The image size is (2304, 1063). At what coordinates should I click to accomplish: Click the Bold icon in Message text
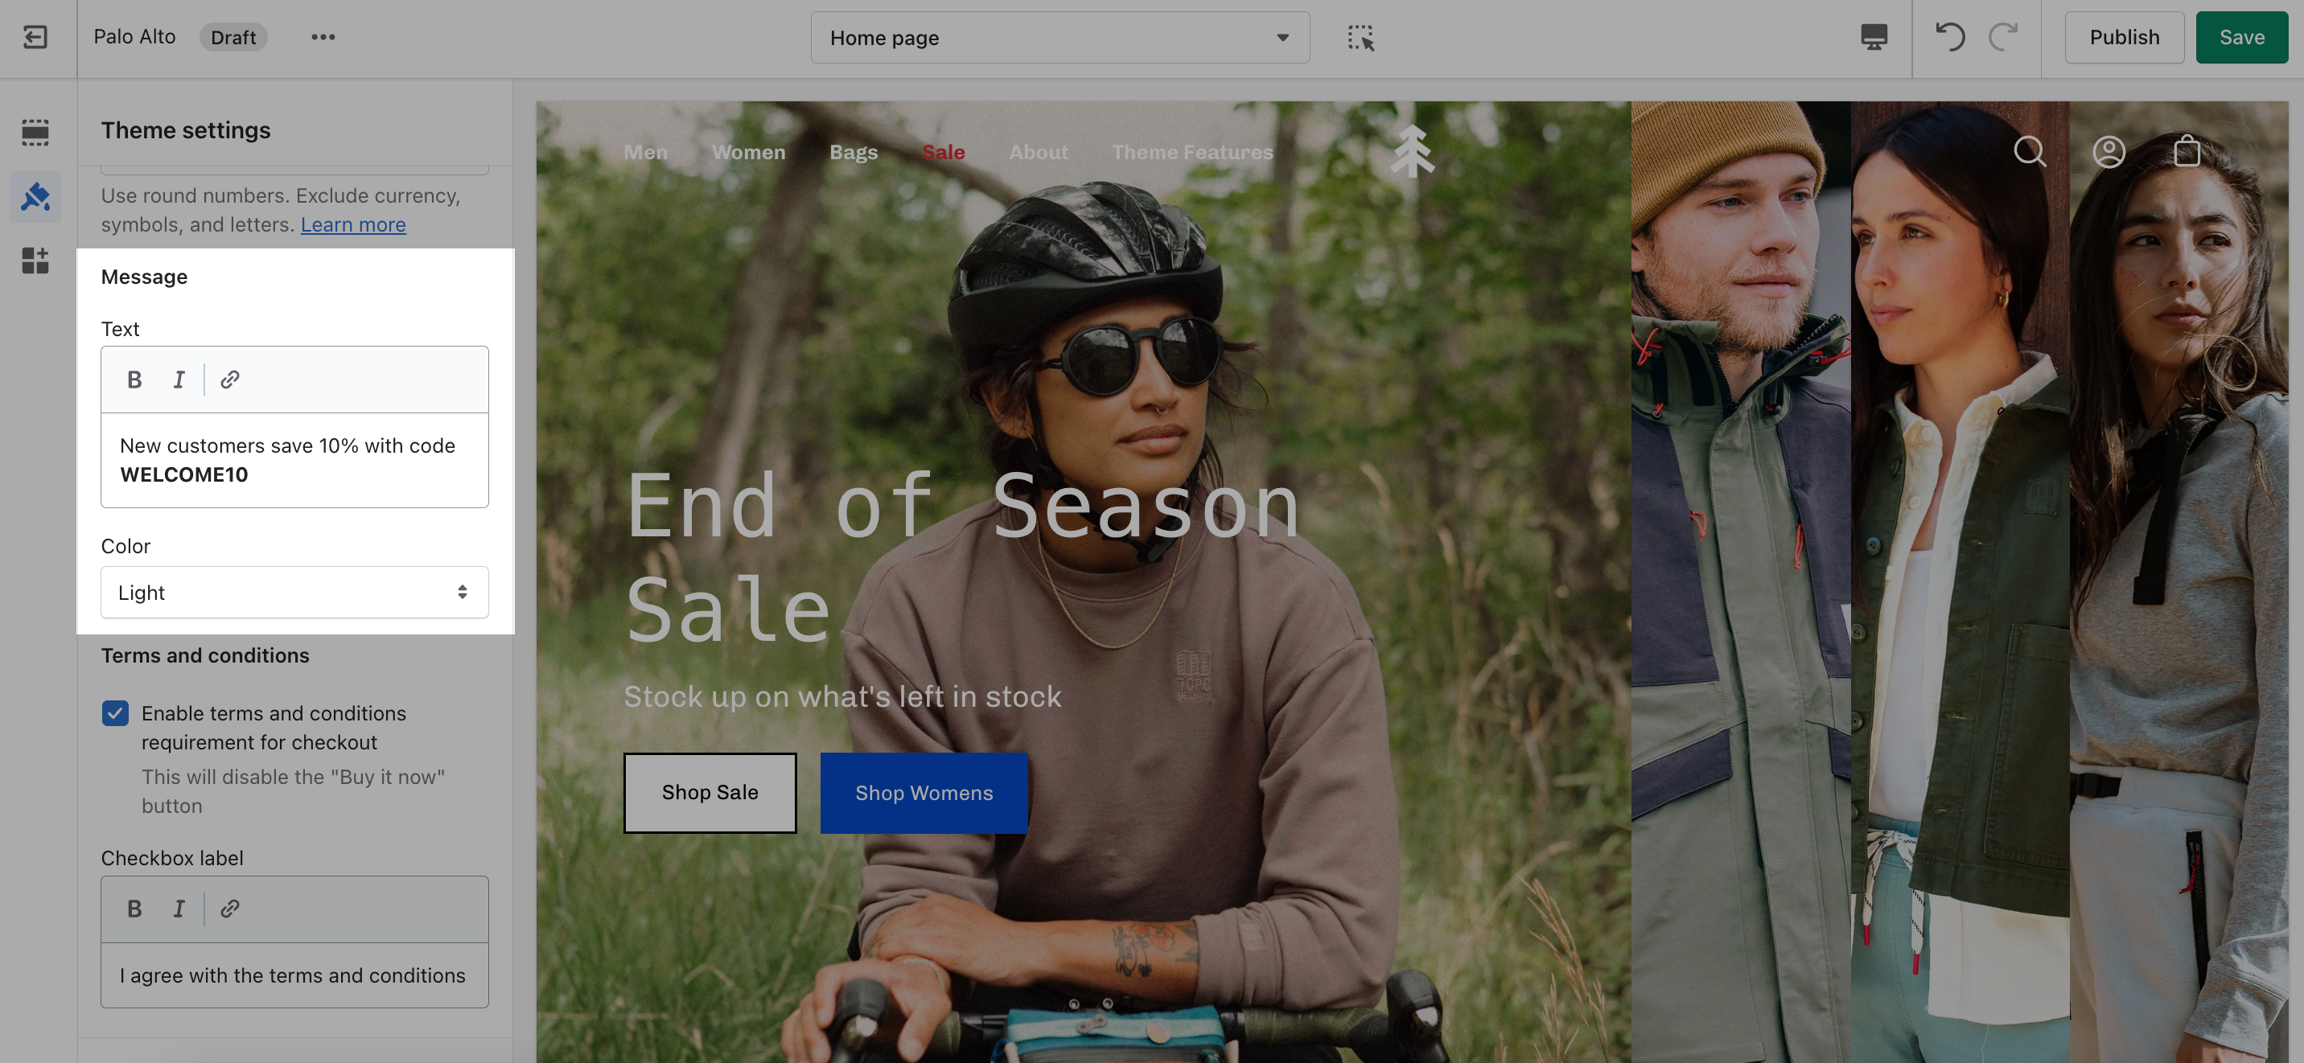134,380
